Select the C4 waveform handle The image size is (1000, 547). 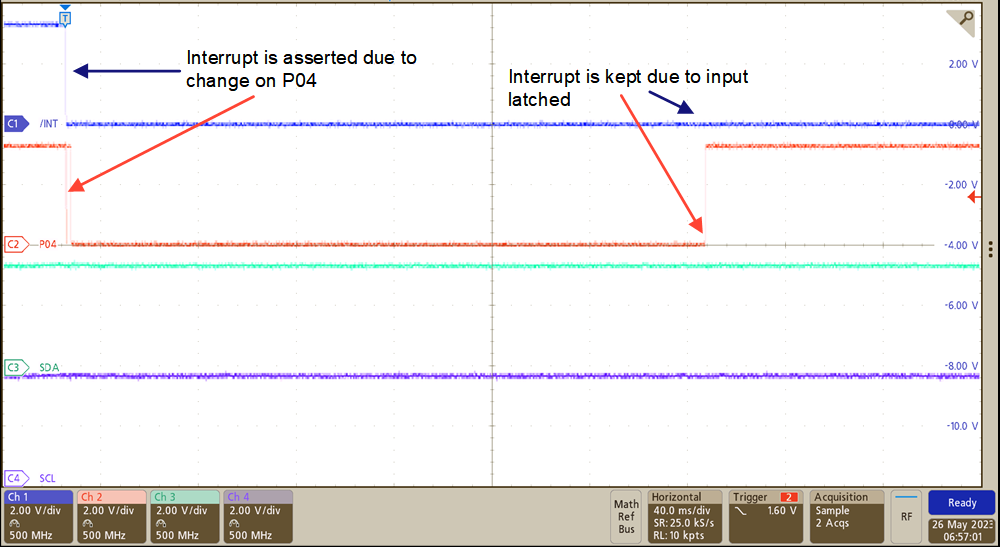point(14,478)
